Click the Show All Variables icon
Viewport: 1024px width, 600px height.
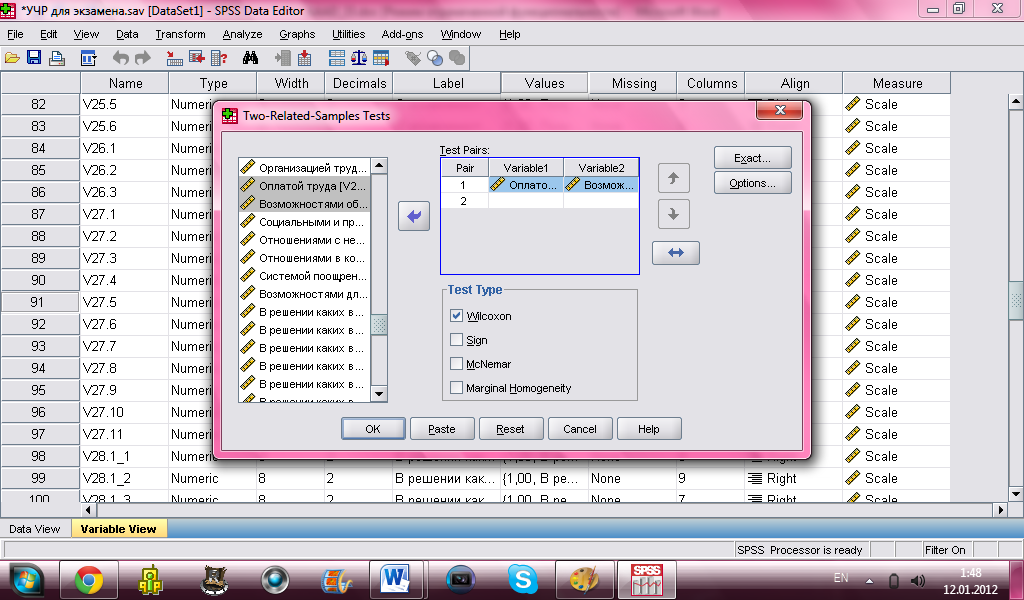click(457, 58)
